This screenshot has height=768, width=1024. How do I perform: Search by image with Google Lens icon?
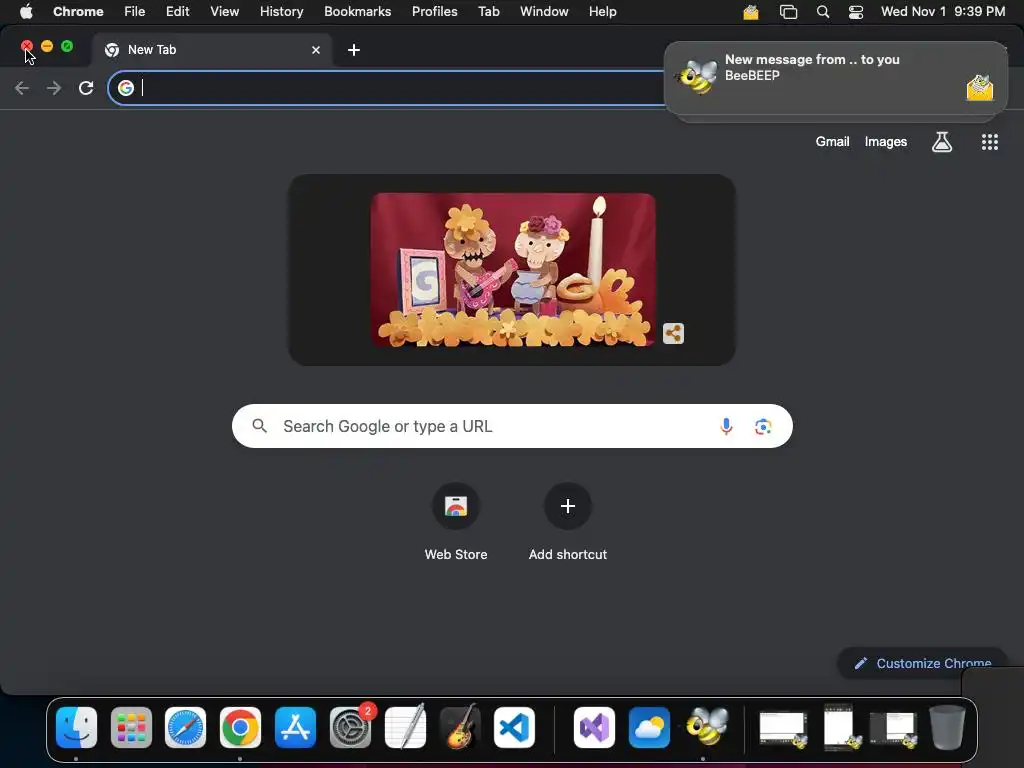pyautogui.click(x=763, y=426)
